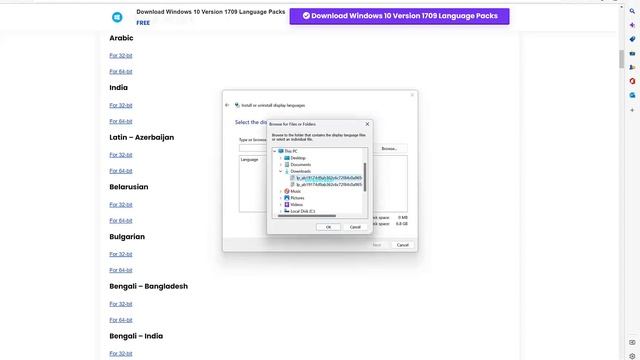The image size is (640, 360).
Task: Expand the Music tree node
Action: [281, 191]
